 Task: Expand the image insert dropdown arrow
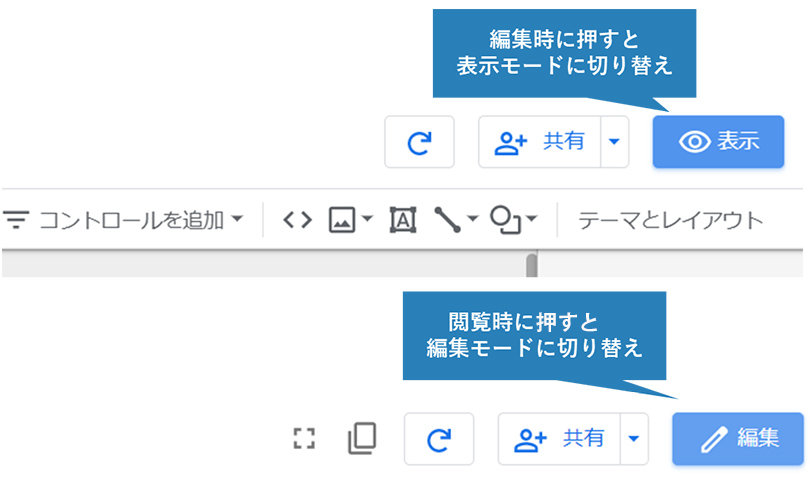tap(367, 219)
